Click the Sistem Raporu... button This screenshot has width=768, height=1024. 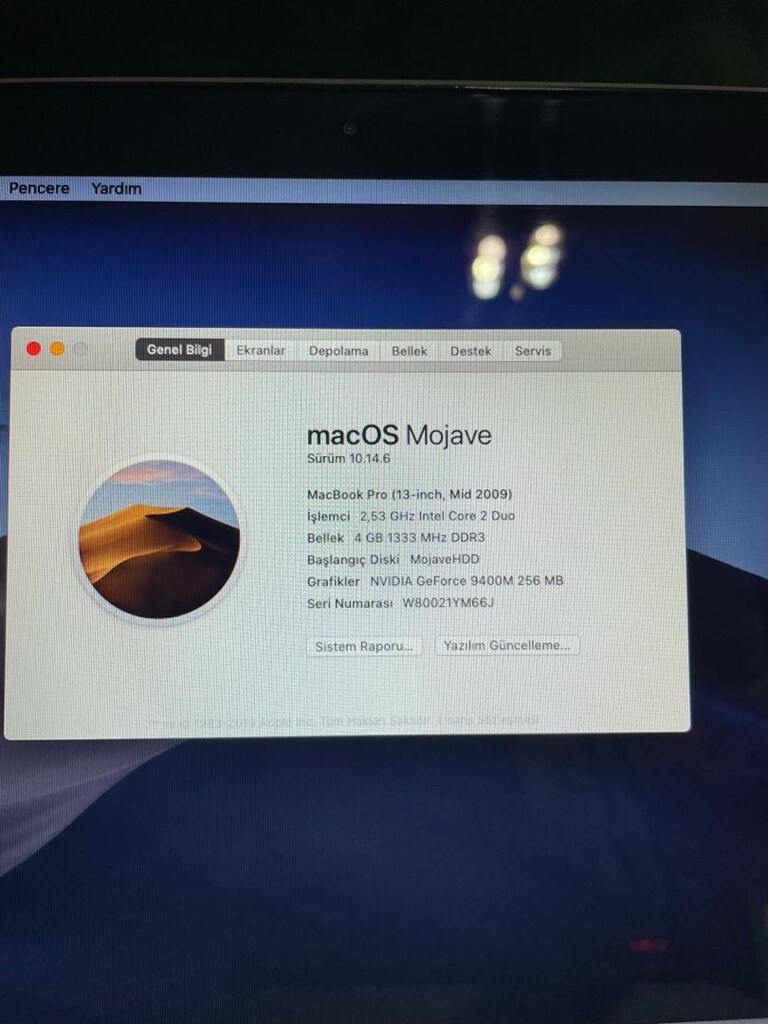pos(364,646)
